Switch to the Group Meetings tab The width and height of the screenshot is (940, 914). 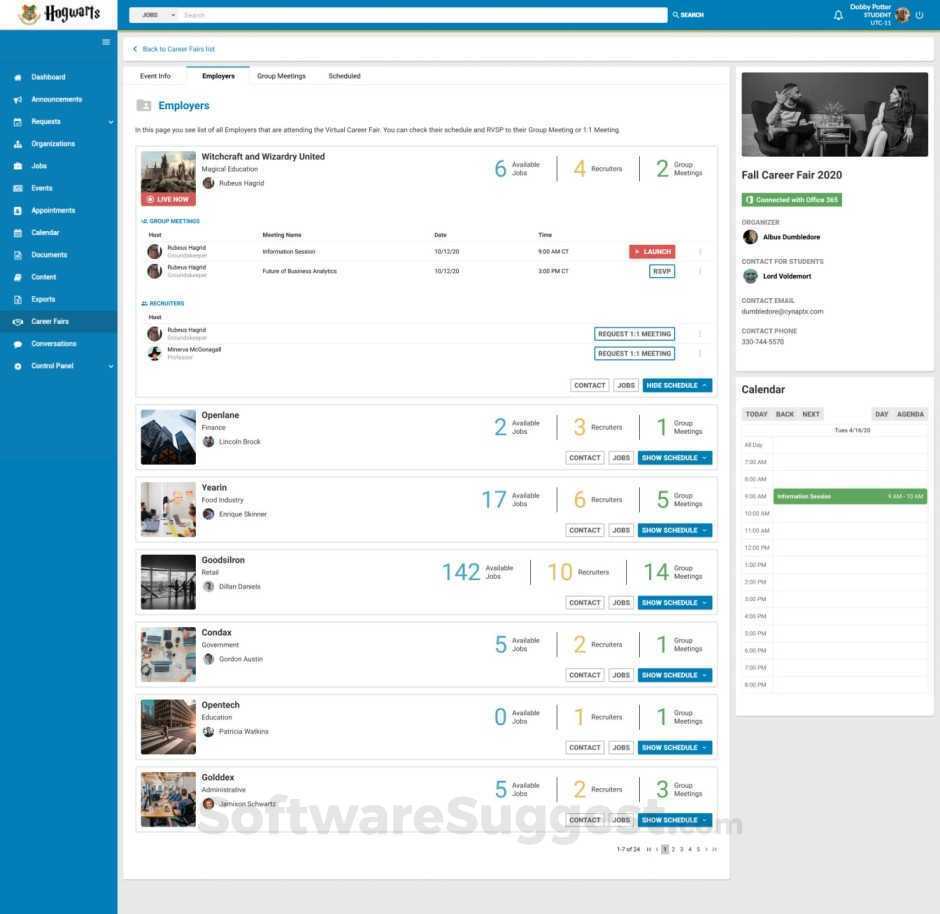coord(280,75)
